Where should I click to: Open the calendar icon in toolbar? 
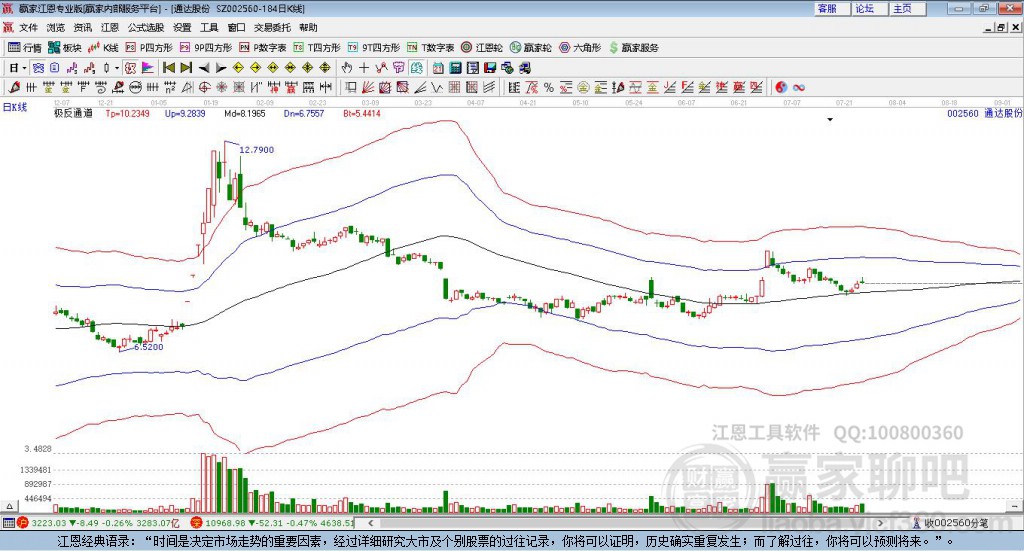438,68
